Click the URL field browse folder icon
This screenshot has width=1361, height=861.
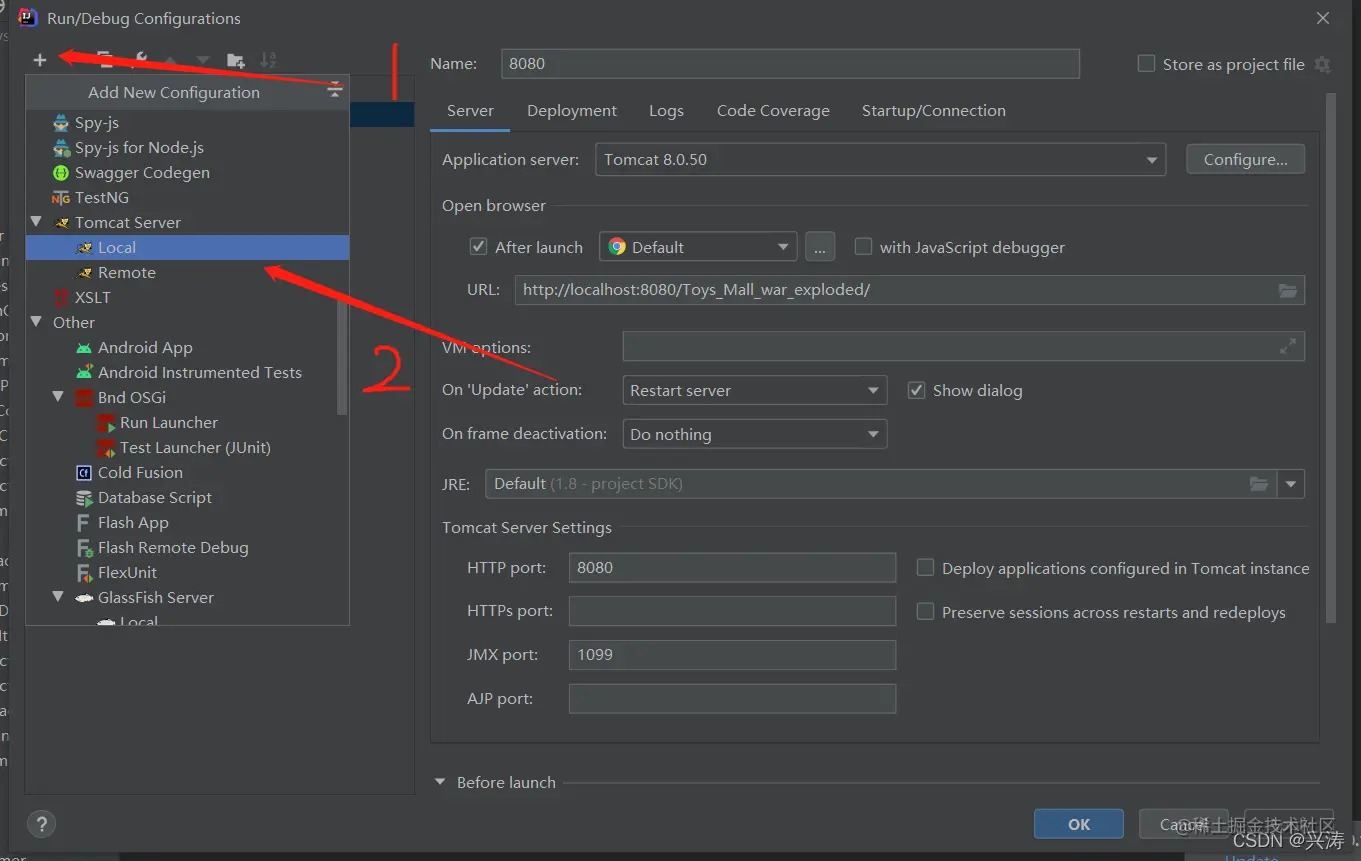[1288, 291]
